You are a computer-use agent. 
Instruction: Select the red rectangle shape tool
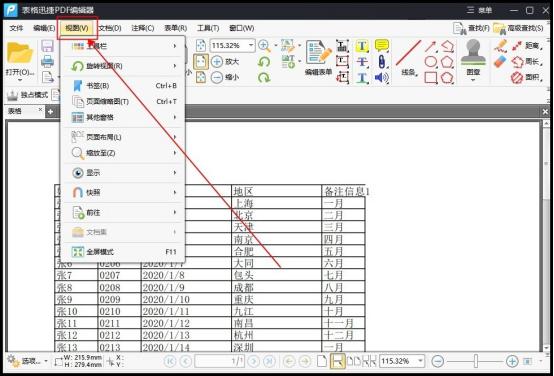(x=430, y=77)
